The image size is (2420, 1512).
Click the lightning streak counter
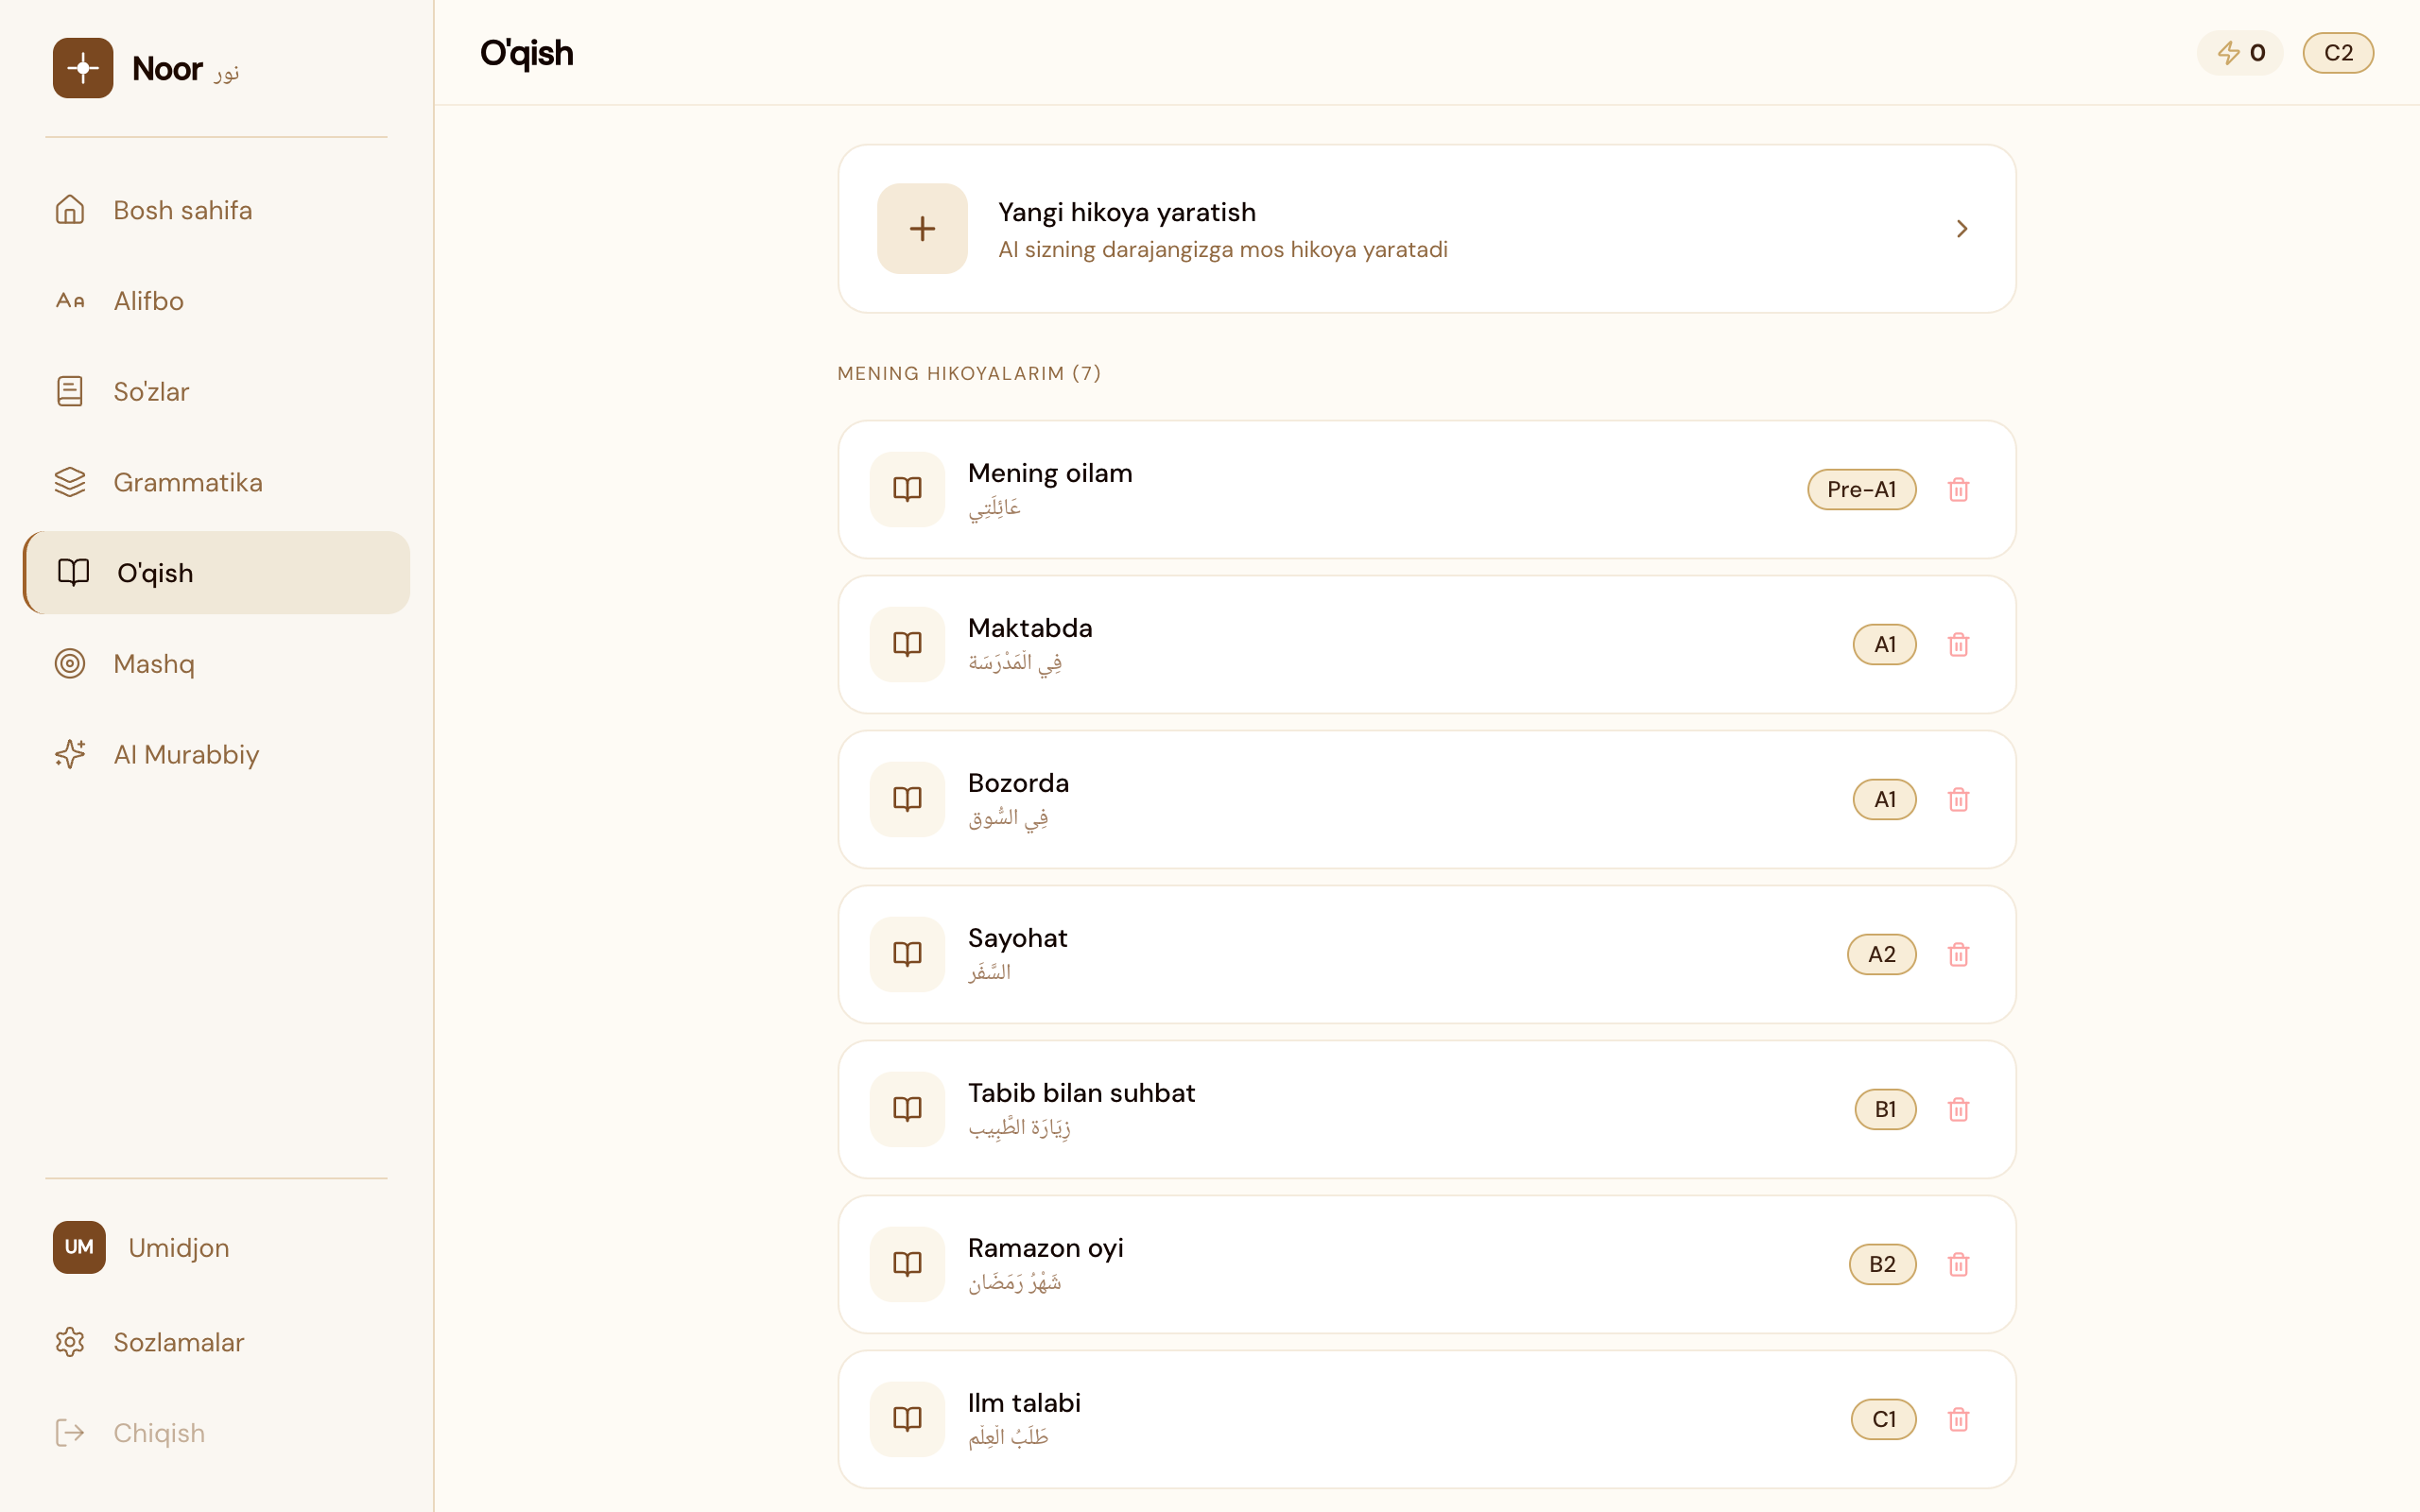tap(2240, 53)
